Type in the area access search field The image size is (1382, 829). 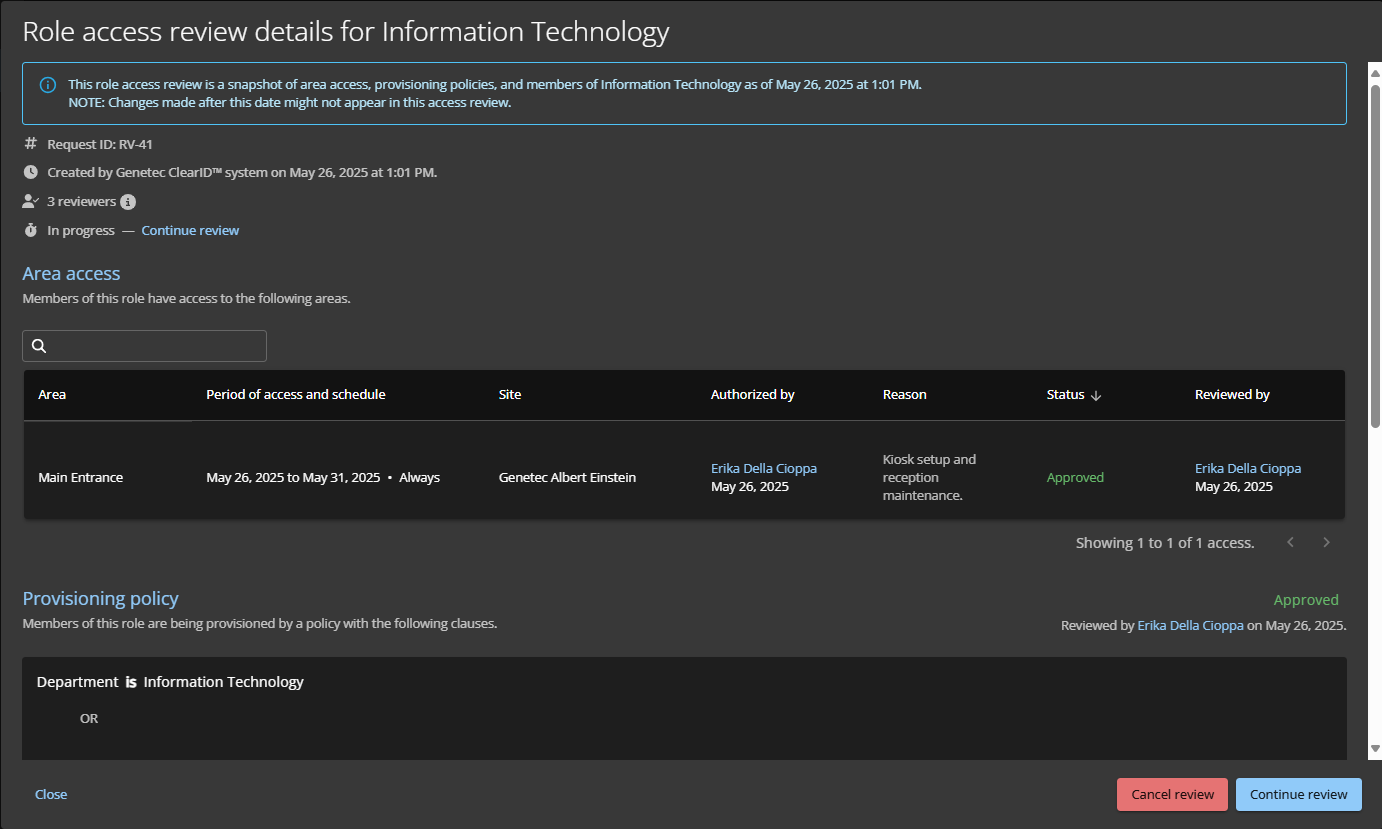click(155, 346)
